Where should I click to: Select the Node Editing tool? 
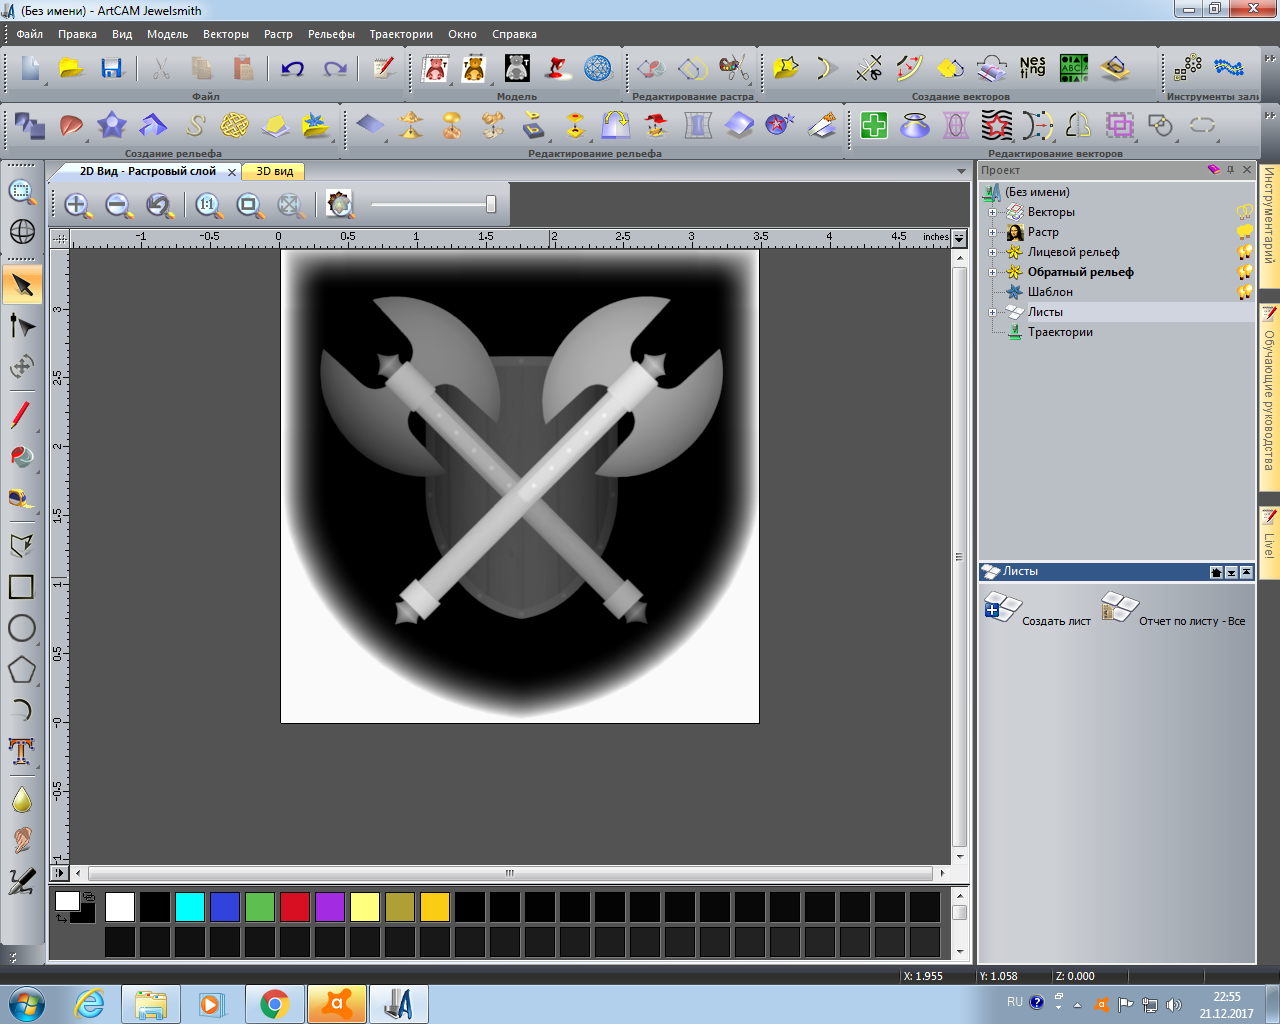[x=22, y=326]
